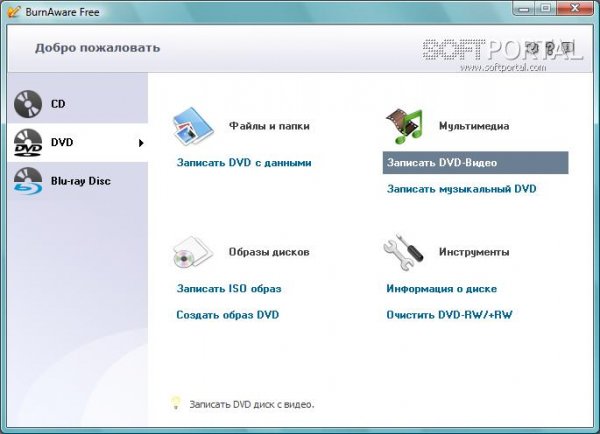Click the question mark help icon in header
This screenshot has width=600, height=434.
(x=550, y=48)
